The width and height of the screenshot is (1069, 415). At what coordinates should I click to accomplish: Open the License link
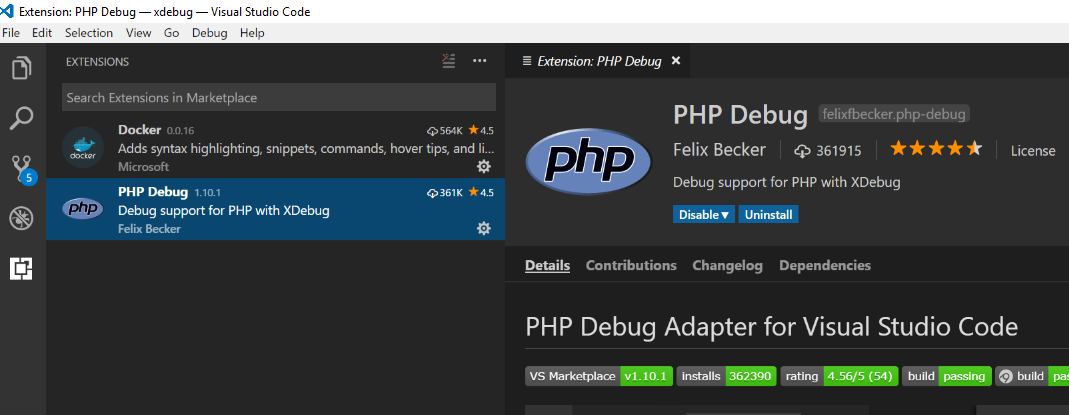(x=1033, y=151)
